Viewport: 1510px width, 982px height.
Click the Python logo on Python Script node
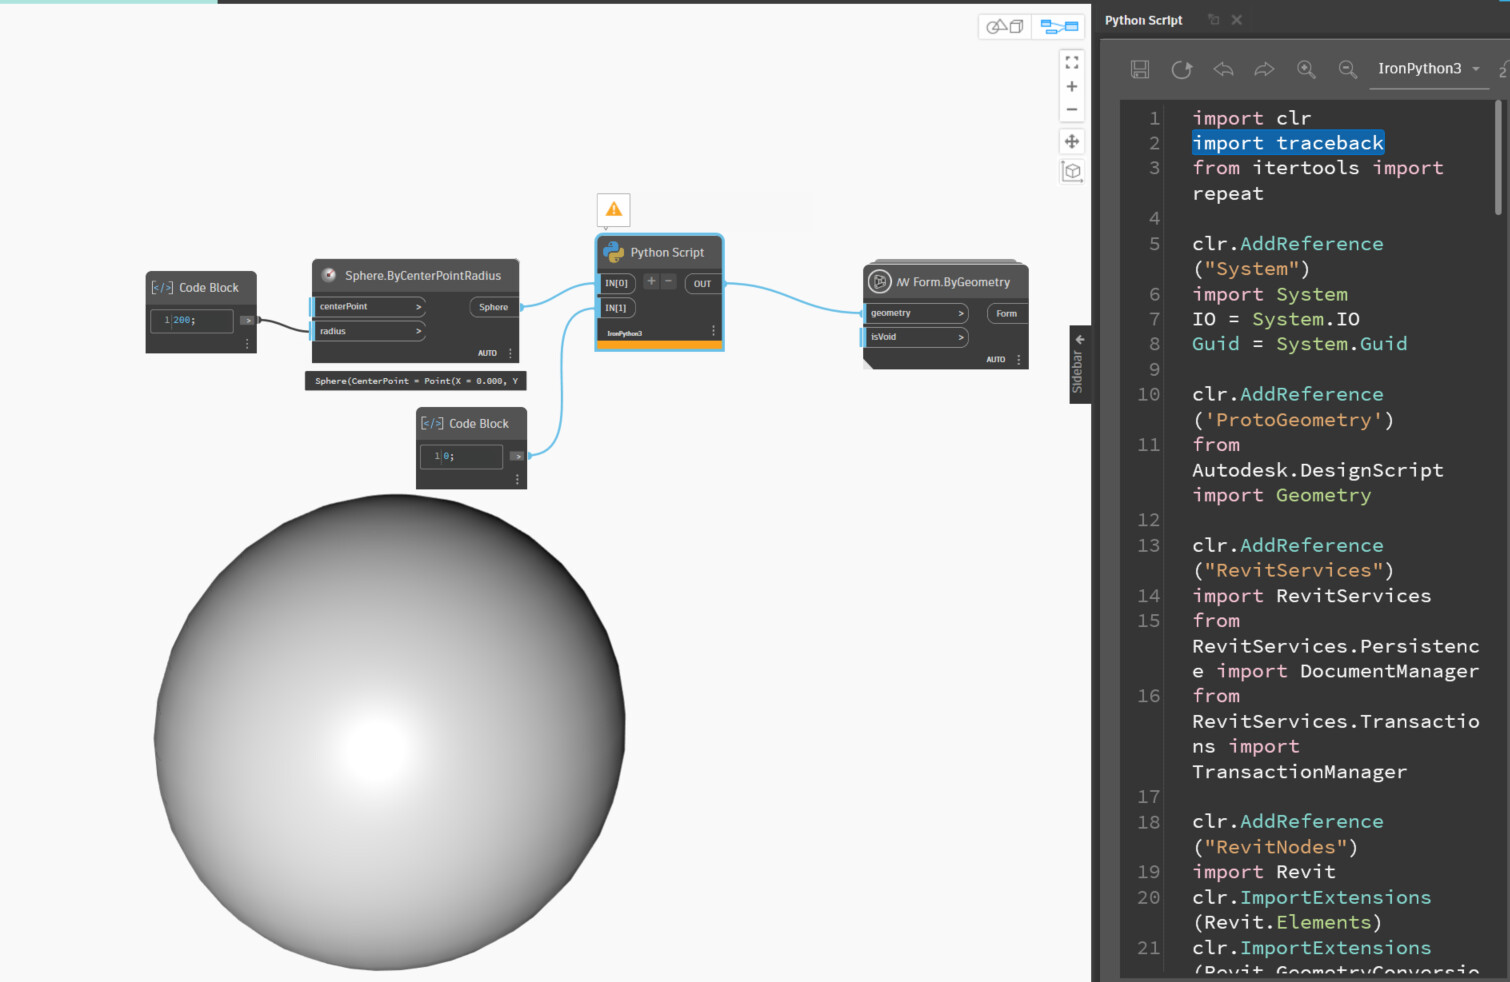point(614,252)
